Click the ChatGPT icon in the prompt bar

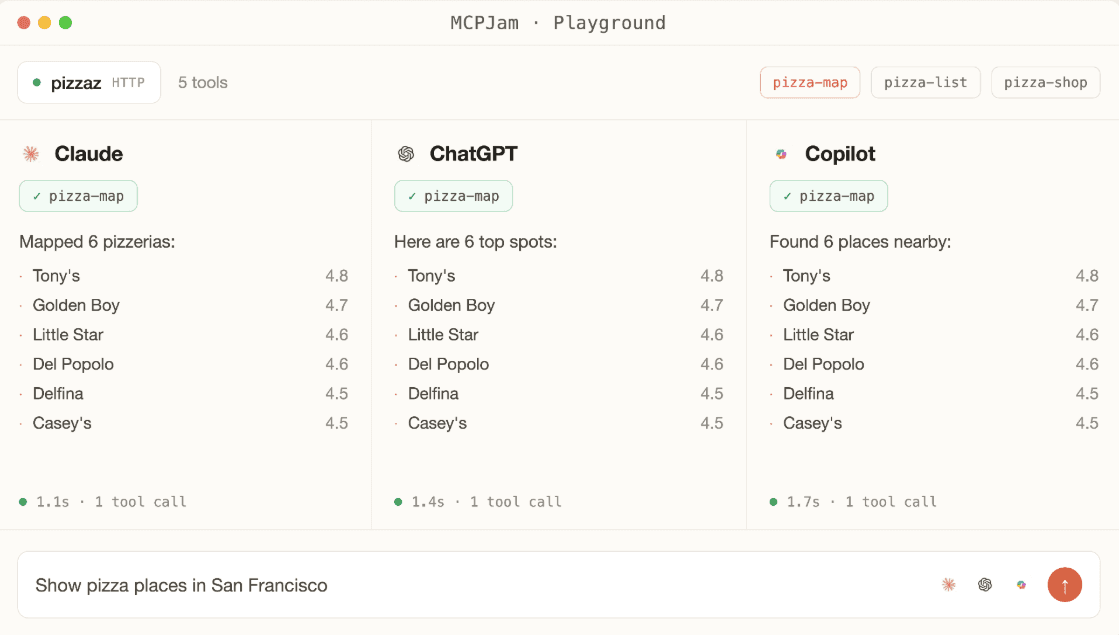click(985, 585)
